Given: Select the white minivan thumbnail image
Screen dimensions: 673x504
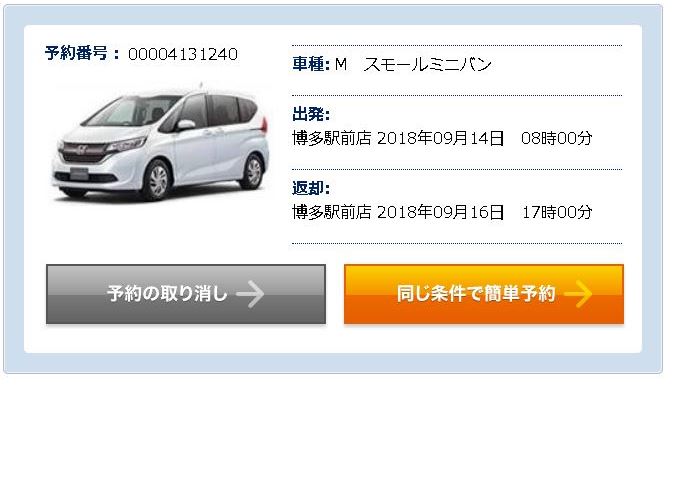Looking at the screenshot, I should point(161,143).
